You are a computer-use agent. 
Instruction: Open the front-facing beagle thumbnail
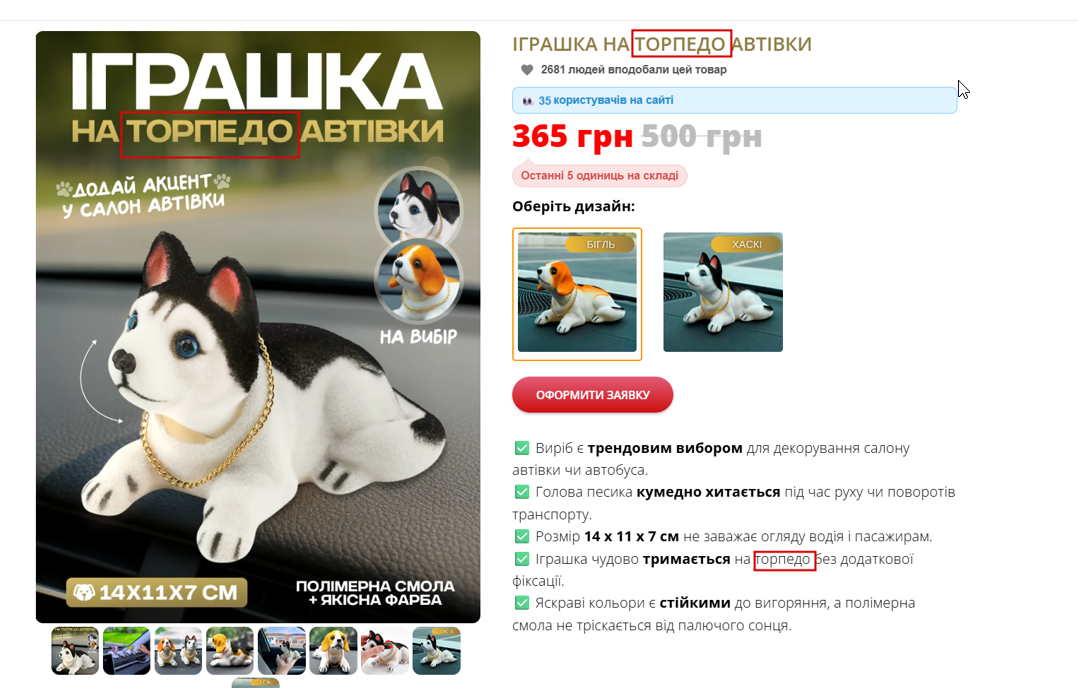(333, 650)
